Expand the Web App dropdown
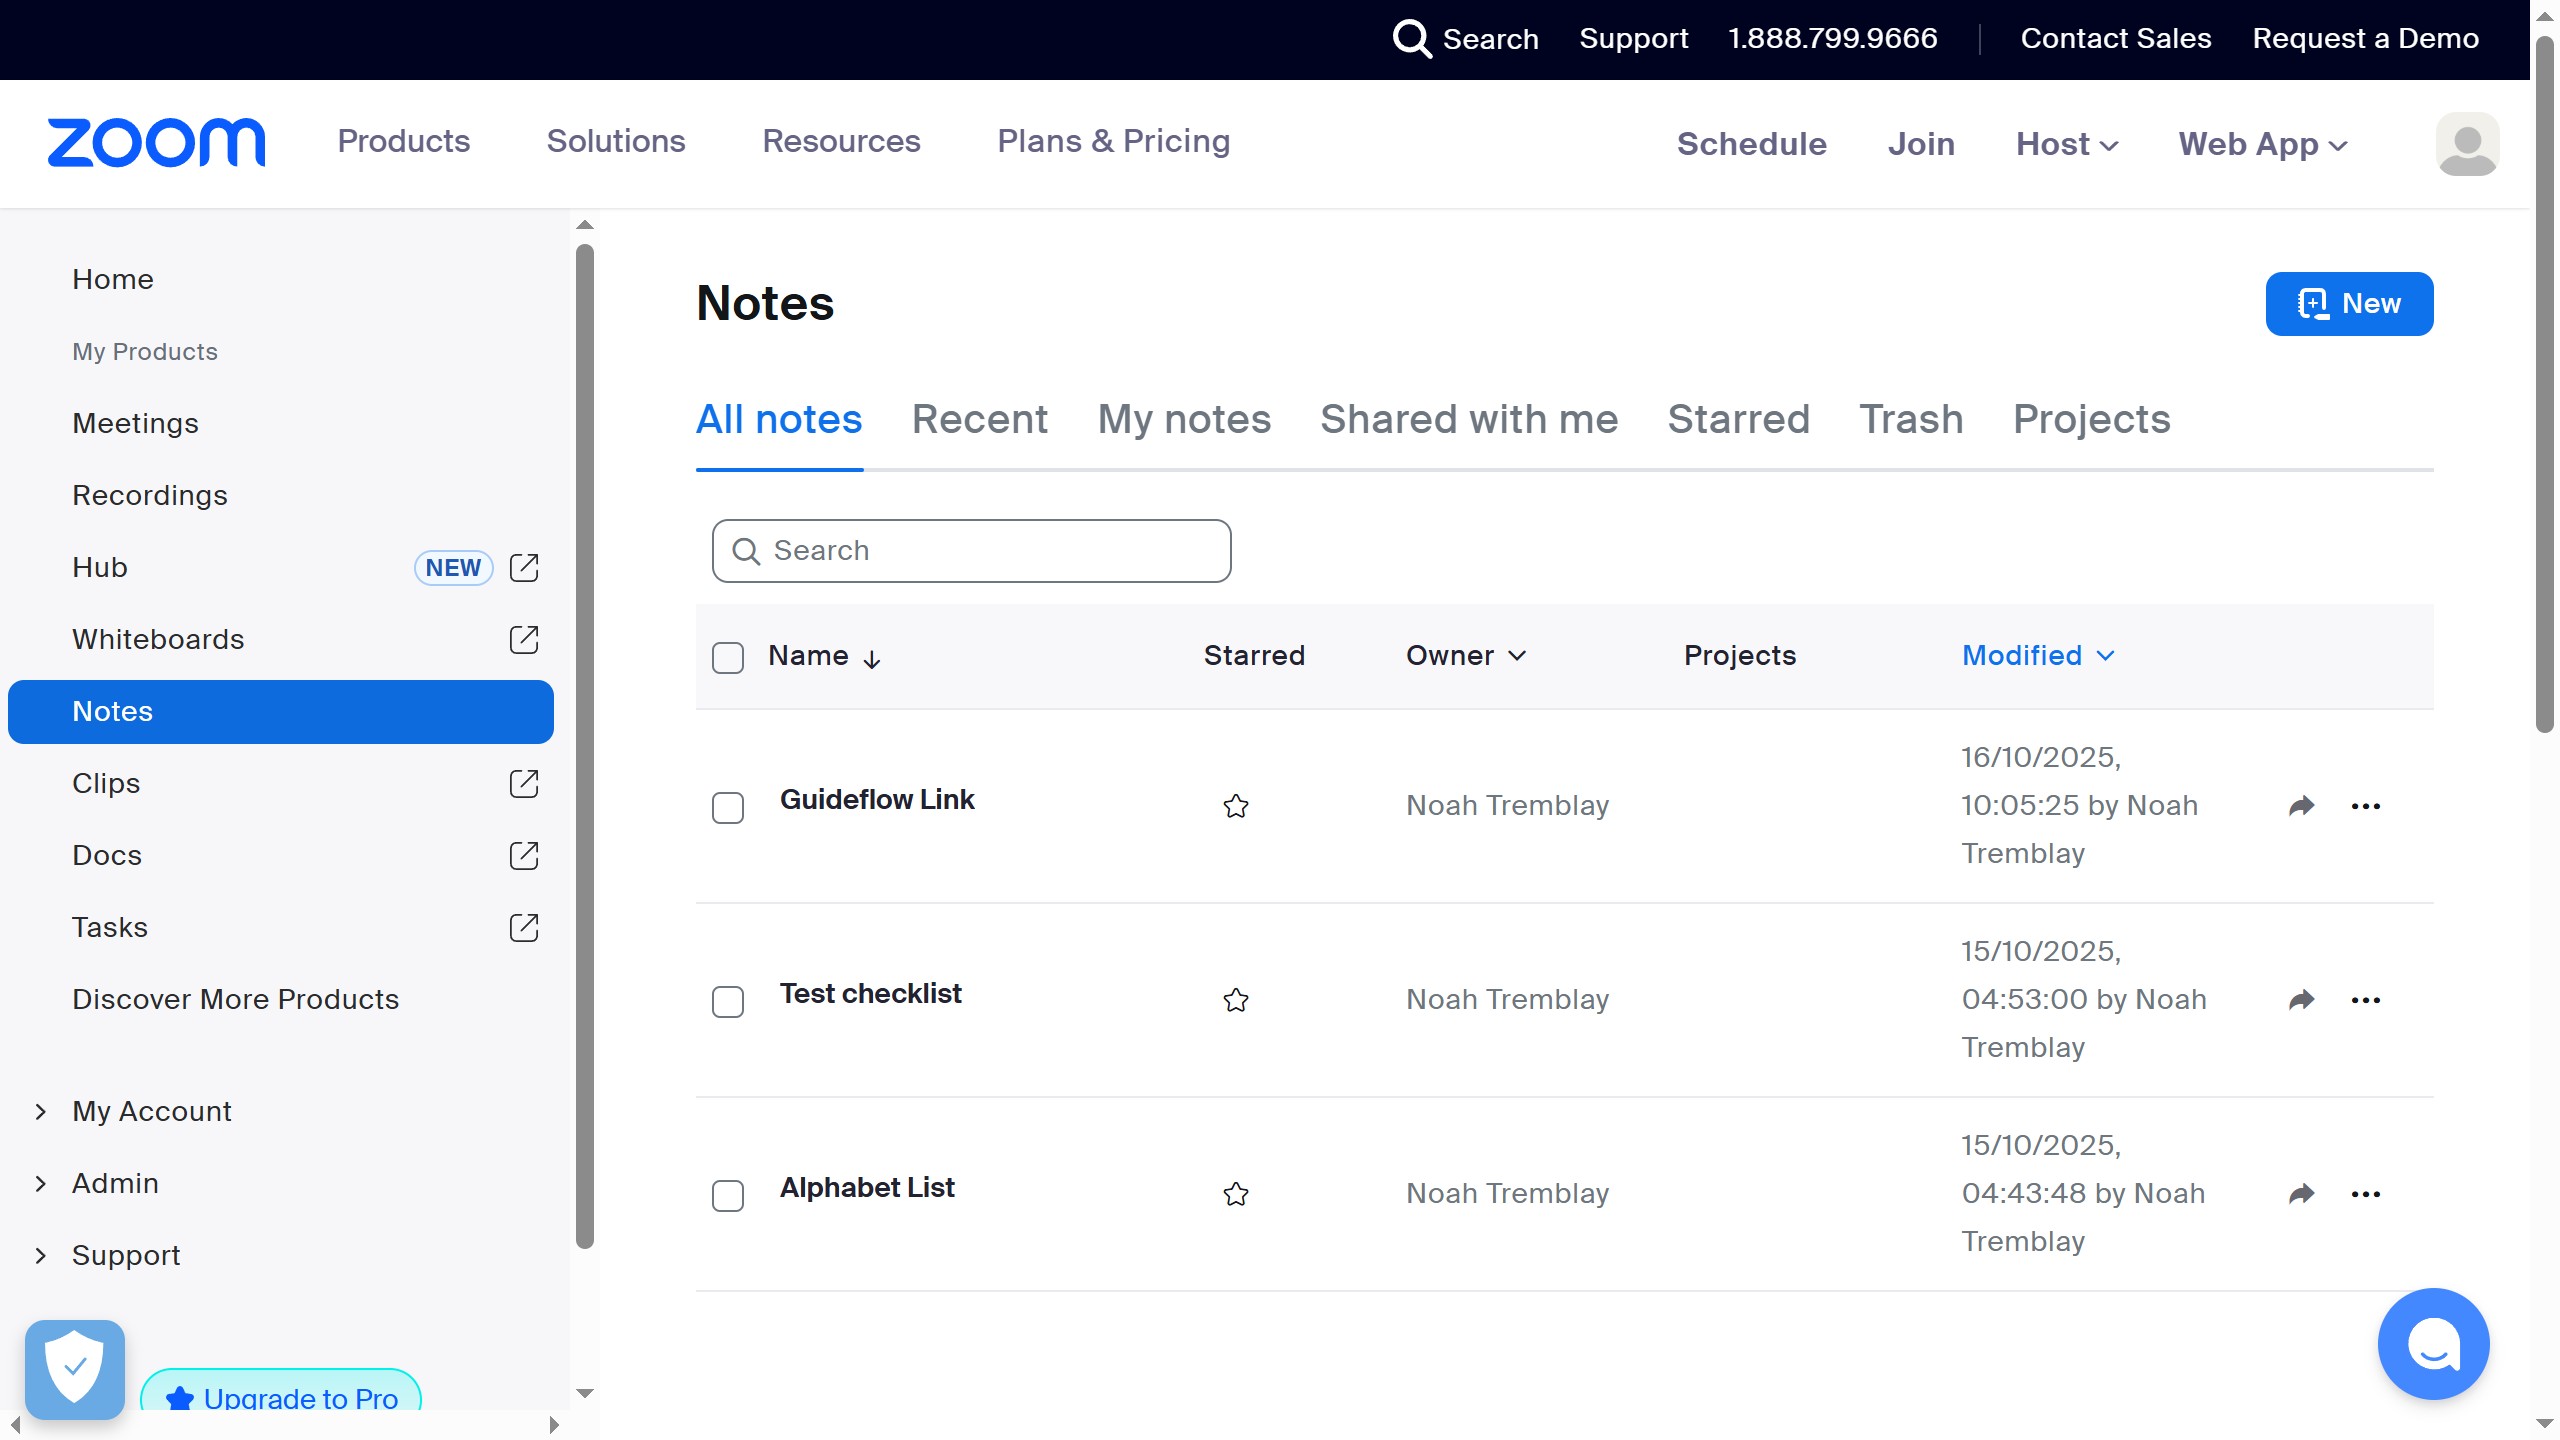Viewport: 2560px width, 1440px height. tap(2263, 144)
